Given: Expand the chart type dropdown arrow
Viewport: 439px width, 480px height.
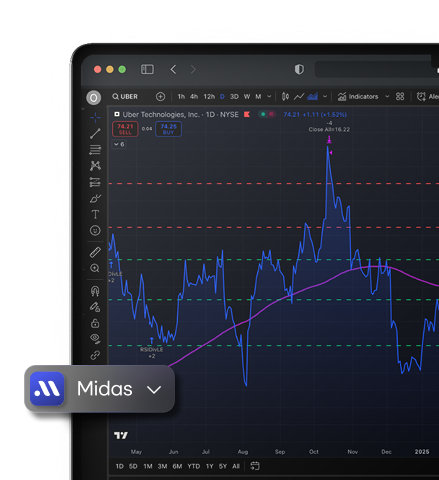Looking at the screenshot, I should pos(325,97).
